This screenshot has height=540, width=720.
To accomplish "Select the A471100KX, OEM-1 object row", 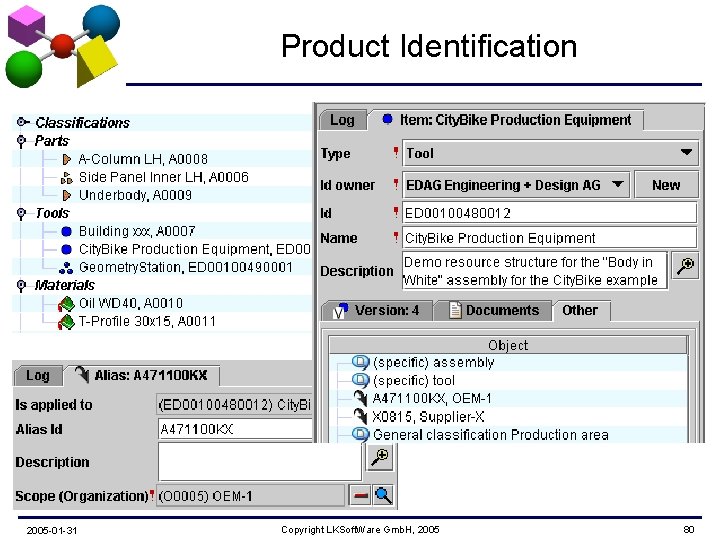I will pyautogui.click(x=508, y=398).
